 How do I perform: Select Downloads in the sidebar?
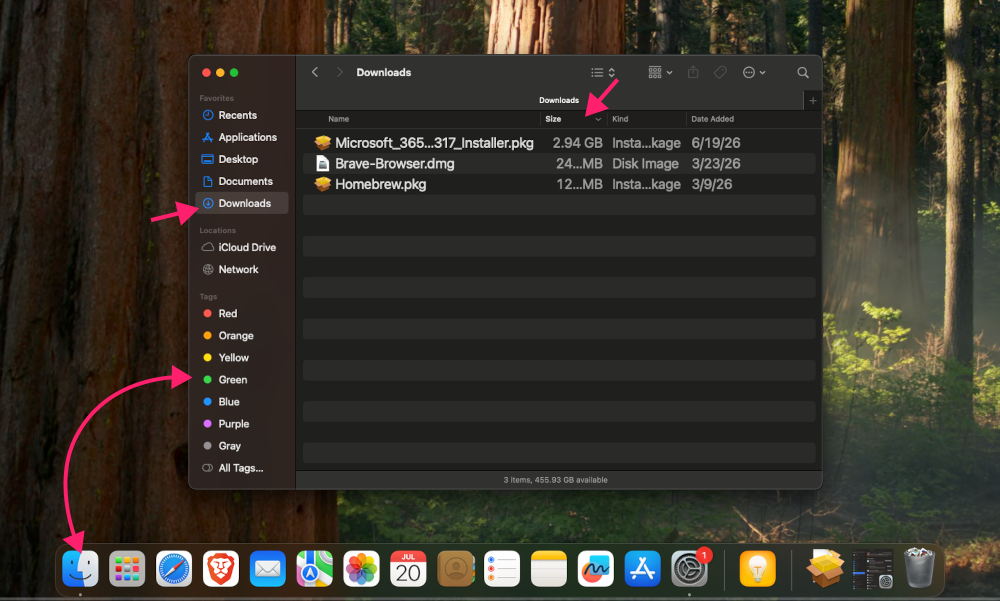click(x=242, y=203)
